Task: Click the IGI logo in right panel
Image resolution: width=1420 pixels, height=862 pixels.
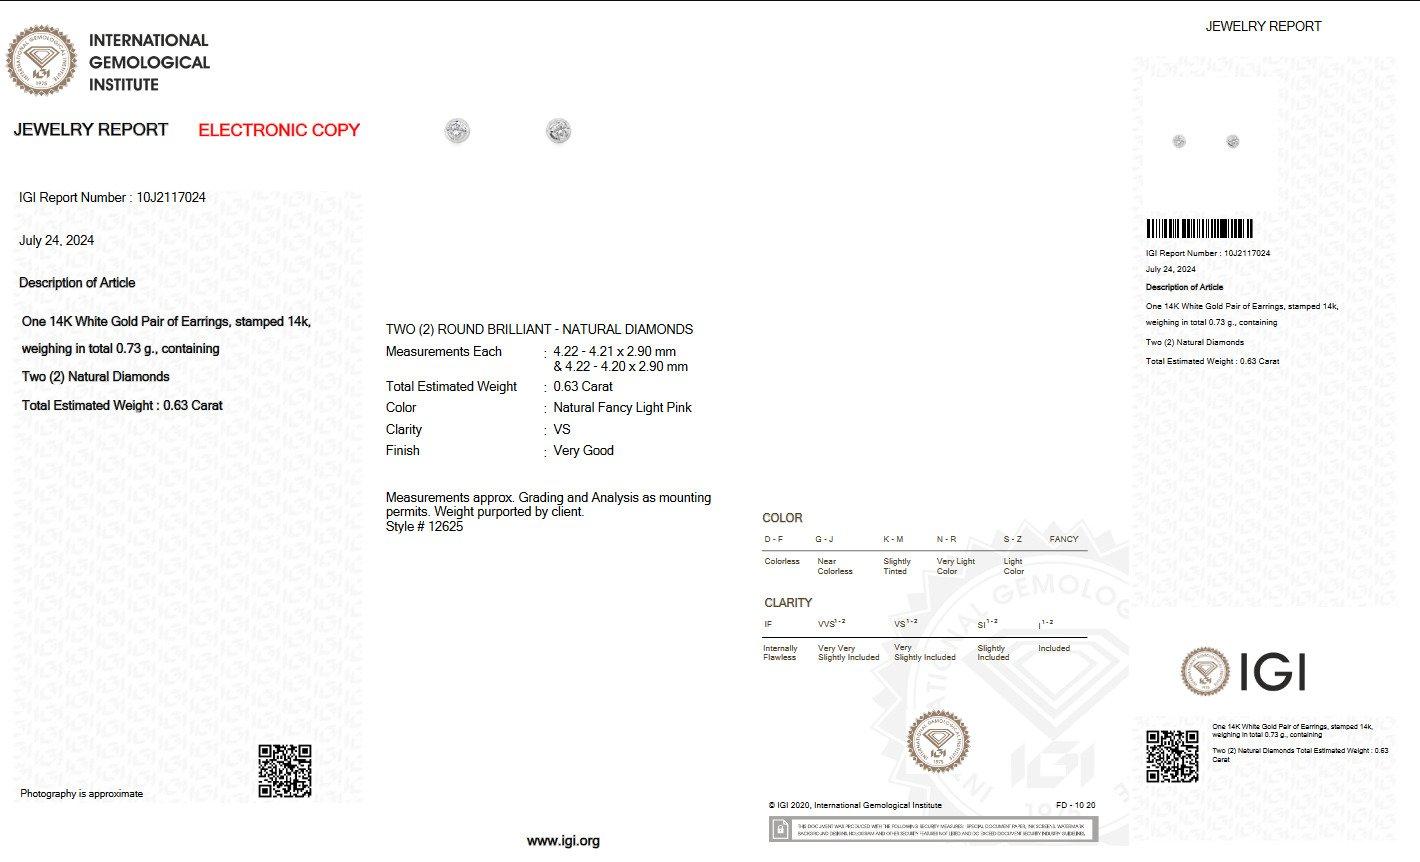Action: tap(1243, 671)
